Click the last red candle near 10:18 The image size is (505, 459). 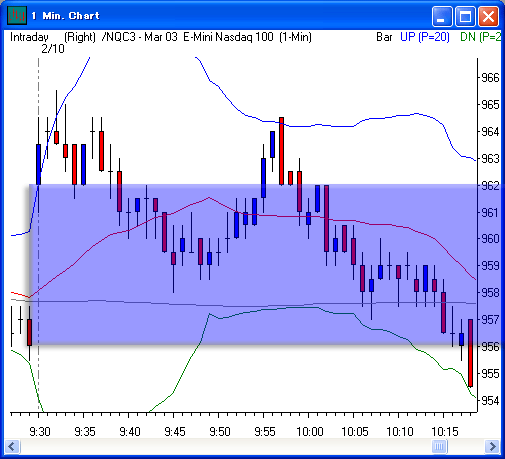(x=470, y=353)
